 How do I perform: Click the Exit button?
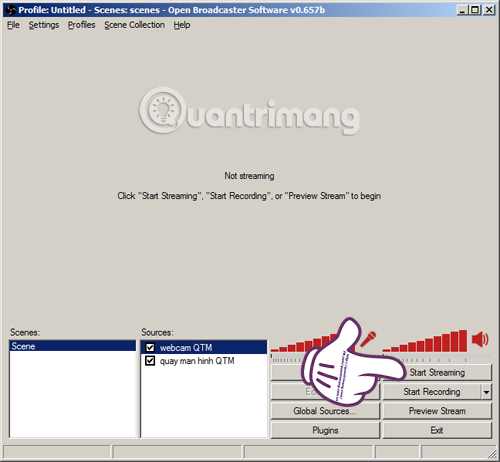[x=437, y=430]
